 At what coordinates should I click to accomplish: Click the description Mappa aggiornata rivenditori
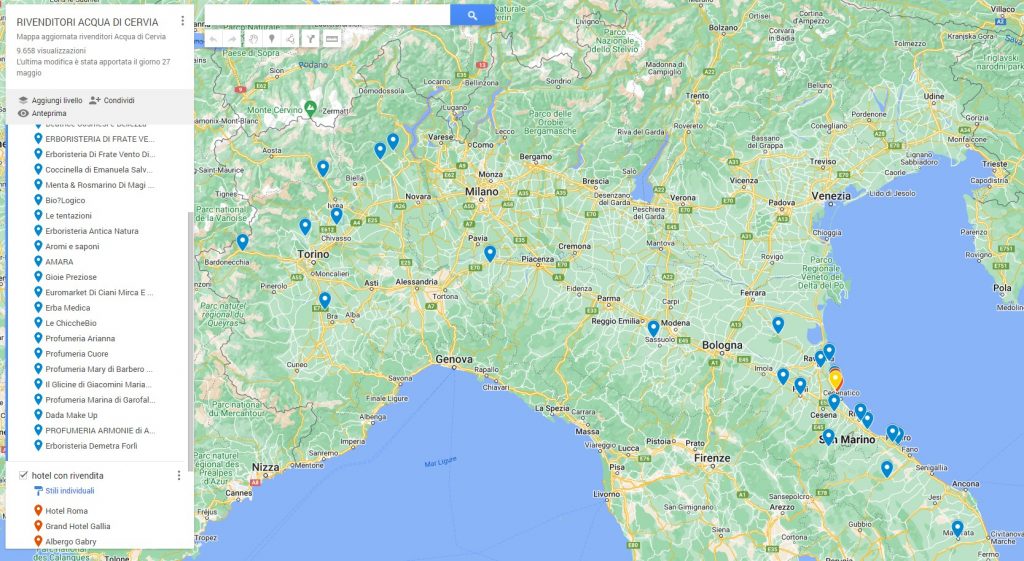click(91, 37)
